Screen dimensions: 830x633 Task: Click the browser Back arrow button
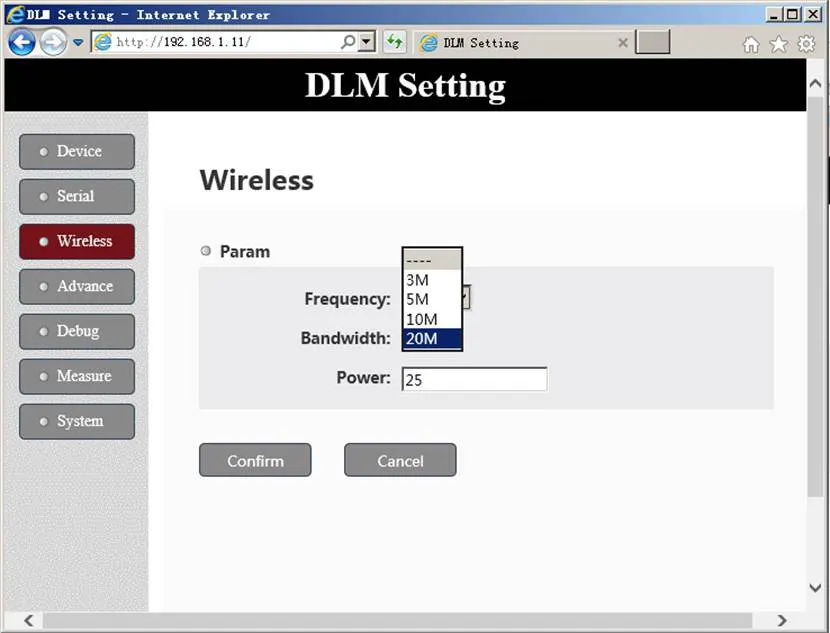point(22,42)
